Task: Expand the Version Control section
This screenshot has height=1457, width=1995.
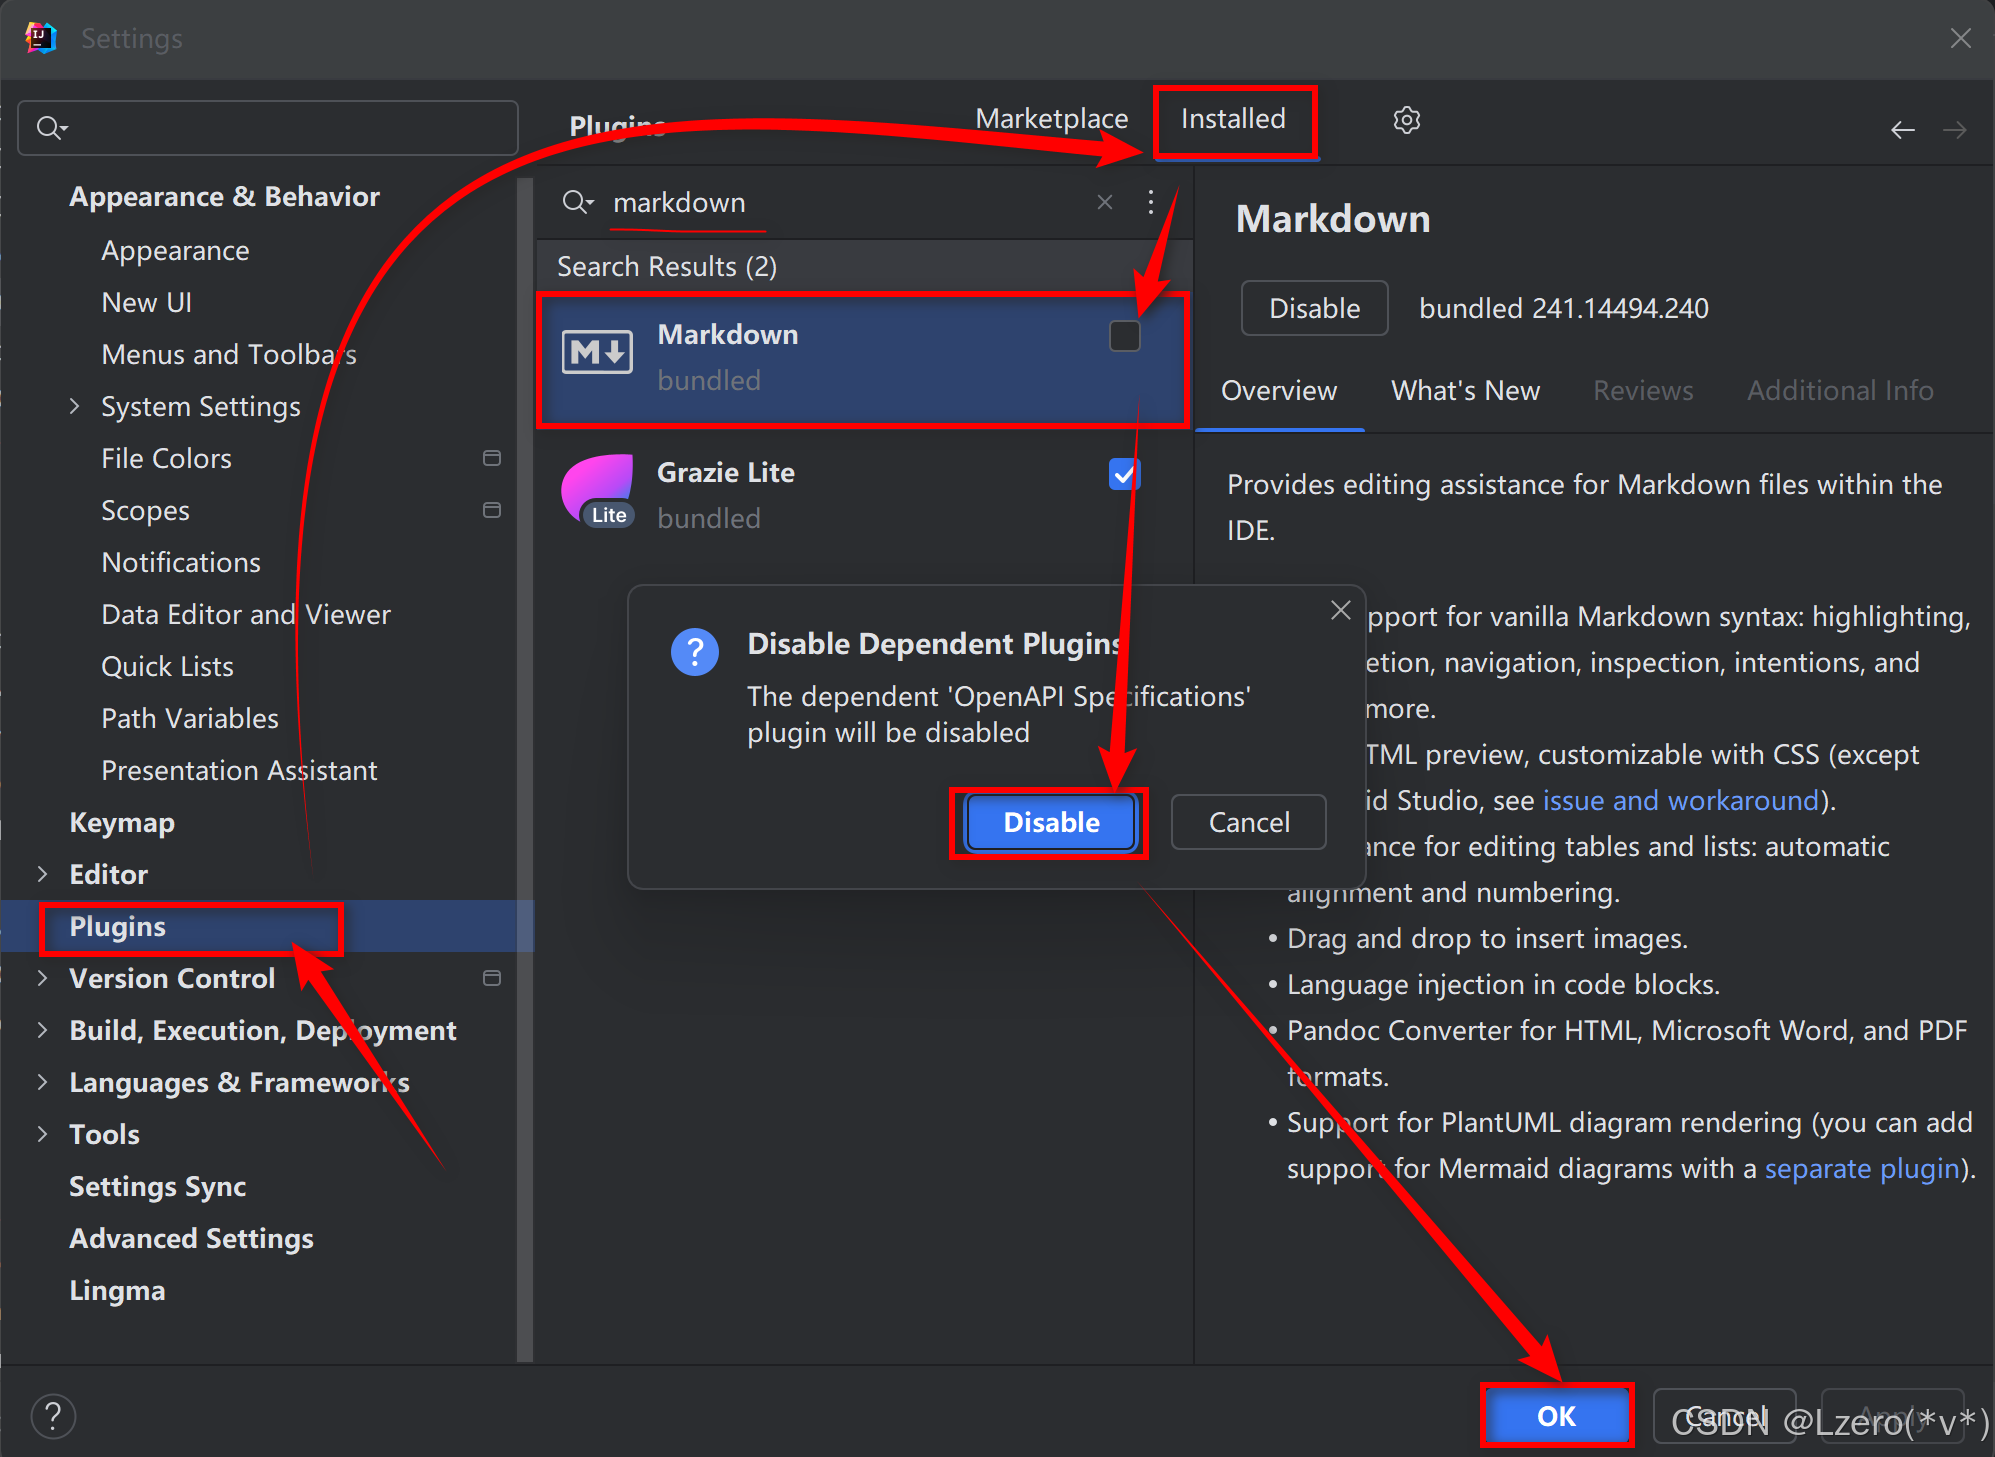Action: click(x=42, y=978)
